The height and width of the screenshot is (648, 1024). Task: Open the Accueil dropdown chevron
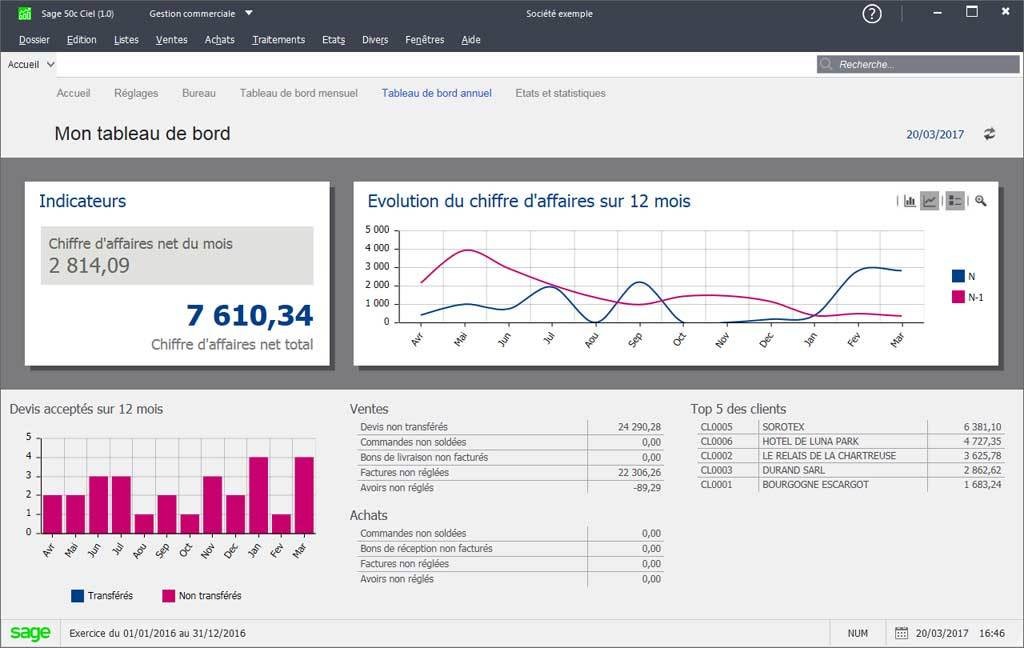50,64
